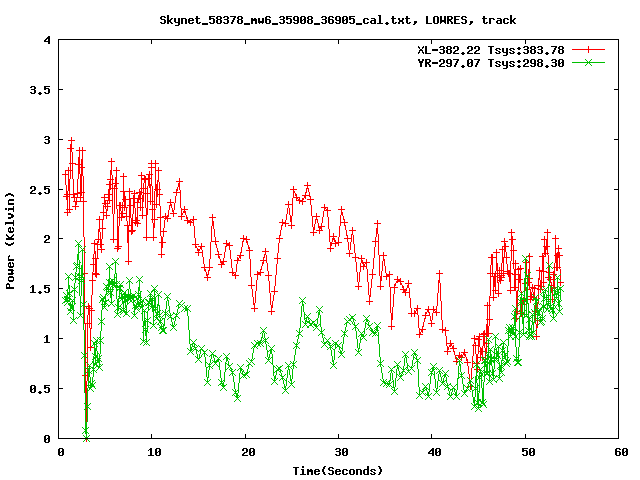Click the x-axis tick label 30
Screen dimensions: 640x480
(x=341, y=452)
